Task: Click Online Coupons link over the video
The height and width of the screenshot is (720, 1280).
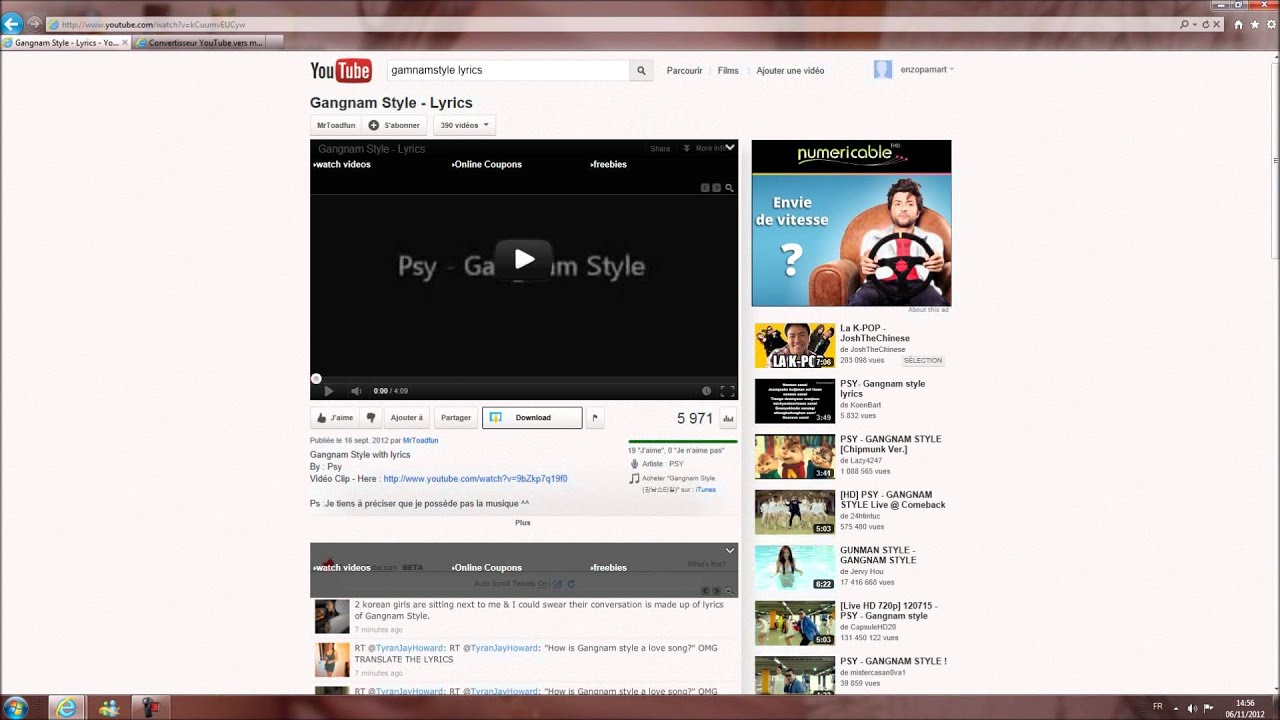Action: pyautogui.click(x=487, y=164)
